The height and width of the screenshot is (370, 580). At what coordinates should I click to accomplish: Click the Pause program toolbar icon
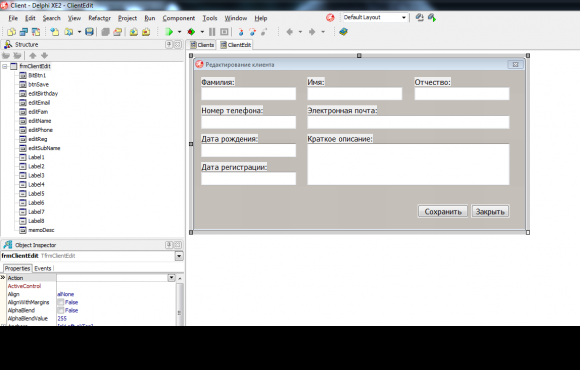212,32
